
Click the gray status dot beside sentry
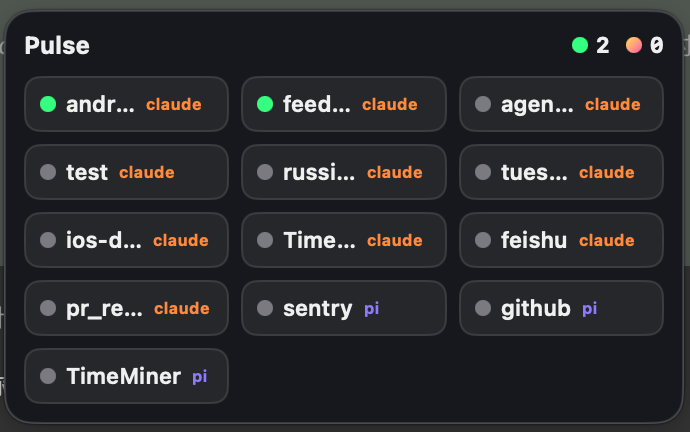tap(265, 308)
